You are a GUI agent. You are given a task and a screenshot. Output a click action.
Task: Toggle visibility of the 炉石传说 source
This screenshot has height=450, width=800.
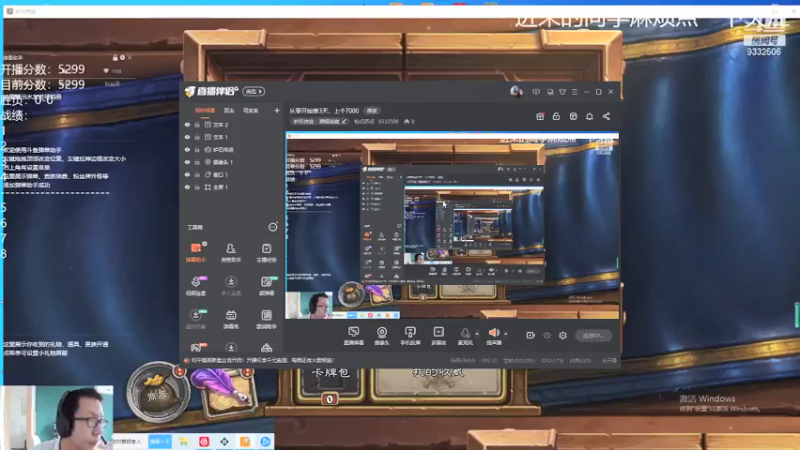(x=187, y=150)
